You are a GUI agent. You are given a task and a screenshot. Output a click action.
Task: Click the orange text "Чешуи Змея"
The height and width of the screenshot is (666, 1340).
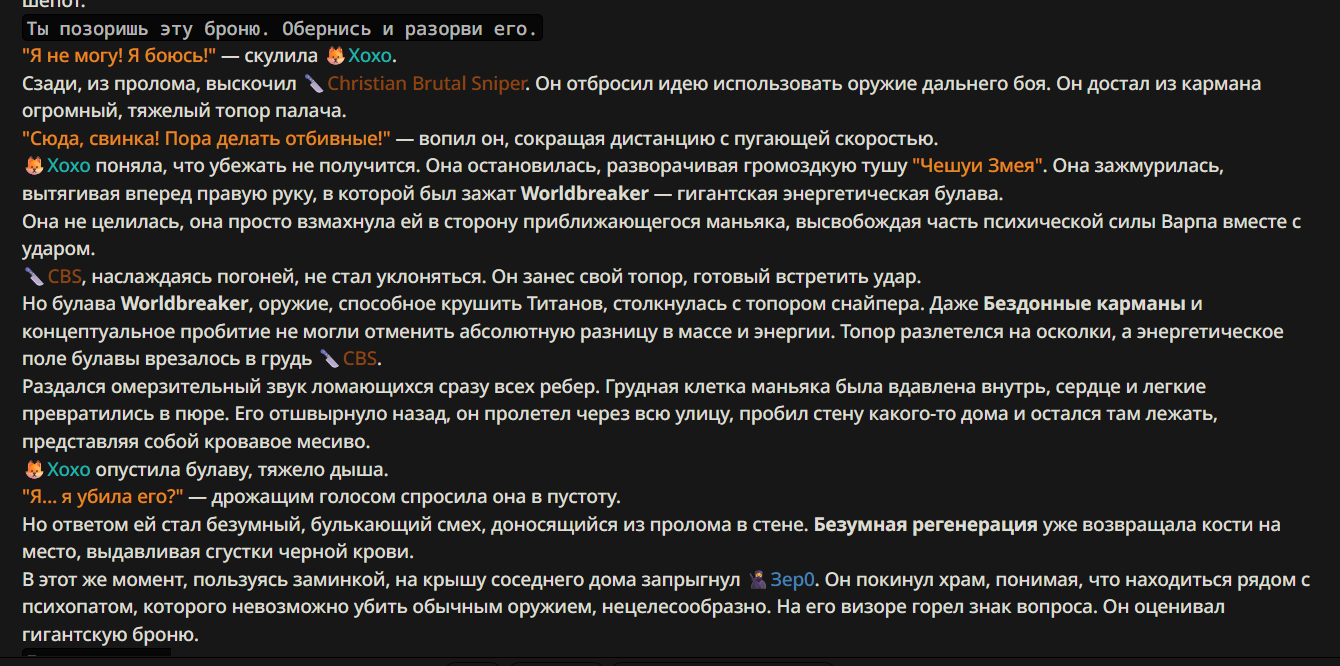tap(979, 165)
